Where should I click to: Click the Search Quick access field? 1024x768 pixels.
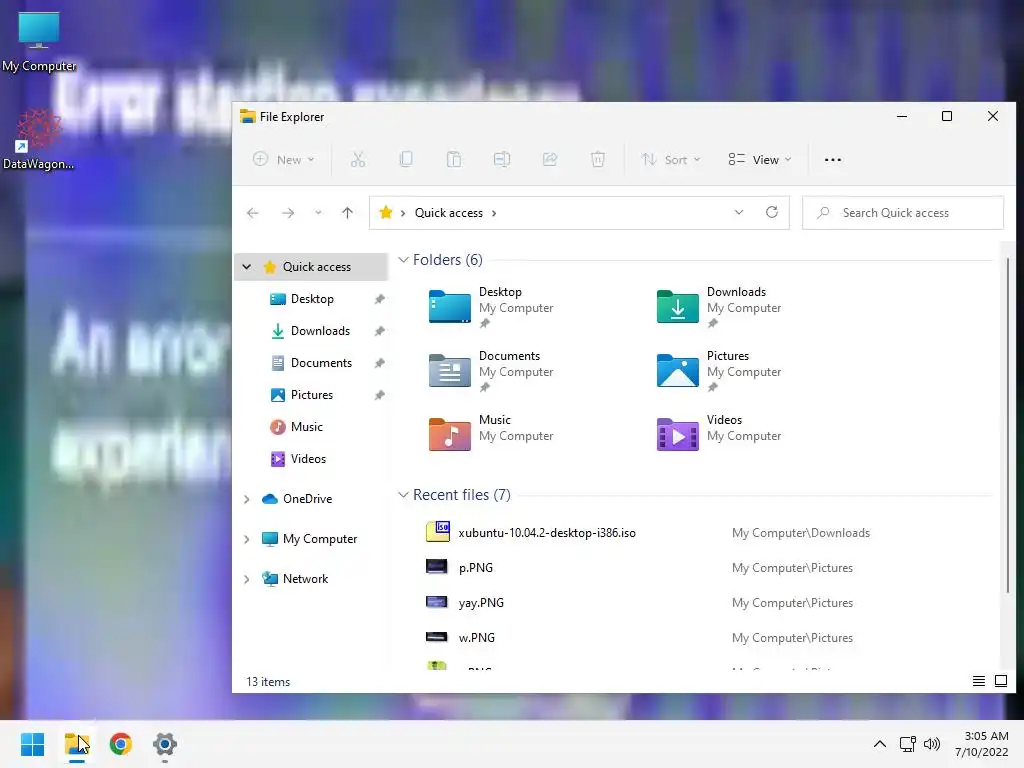point(903,213)
